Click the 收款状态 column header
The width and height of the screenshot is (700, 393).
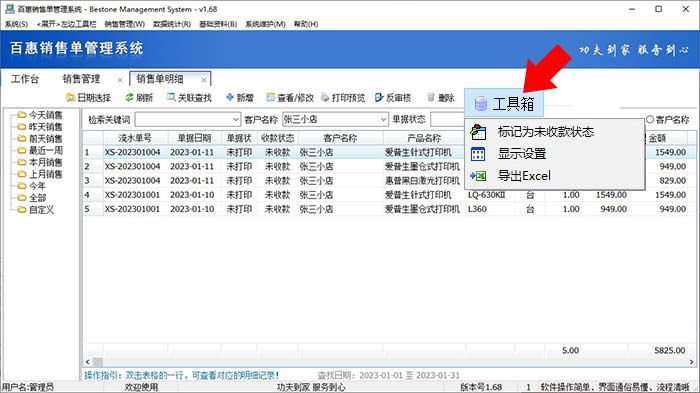[x=278, y=138]
